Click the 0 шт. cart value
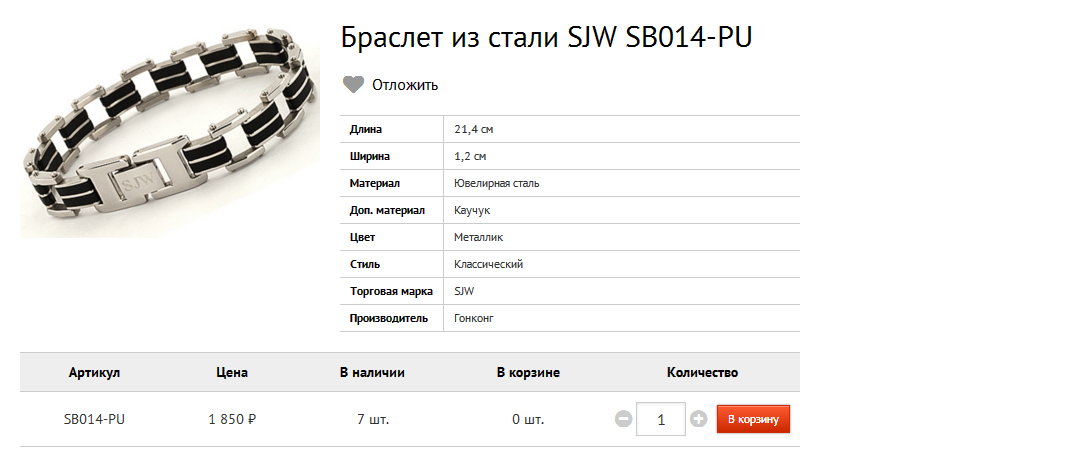The image size is (1087, 465). tap(528, 419)
